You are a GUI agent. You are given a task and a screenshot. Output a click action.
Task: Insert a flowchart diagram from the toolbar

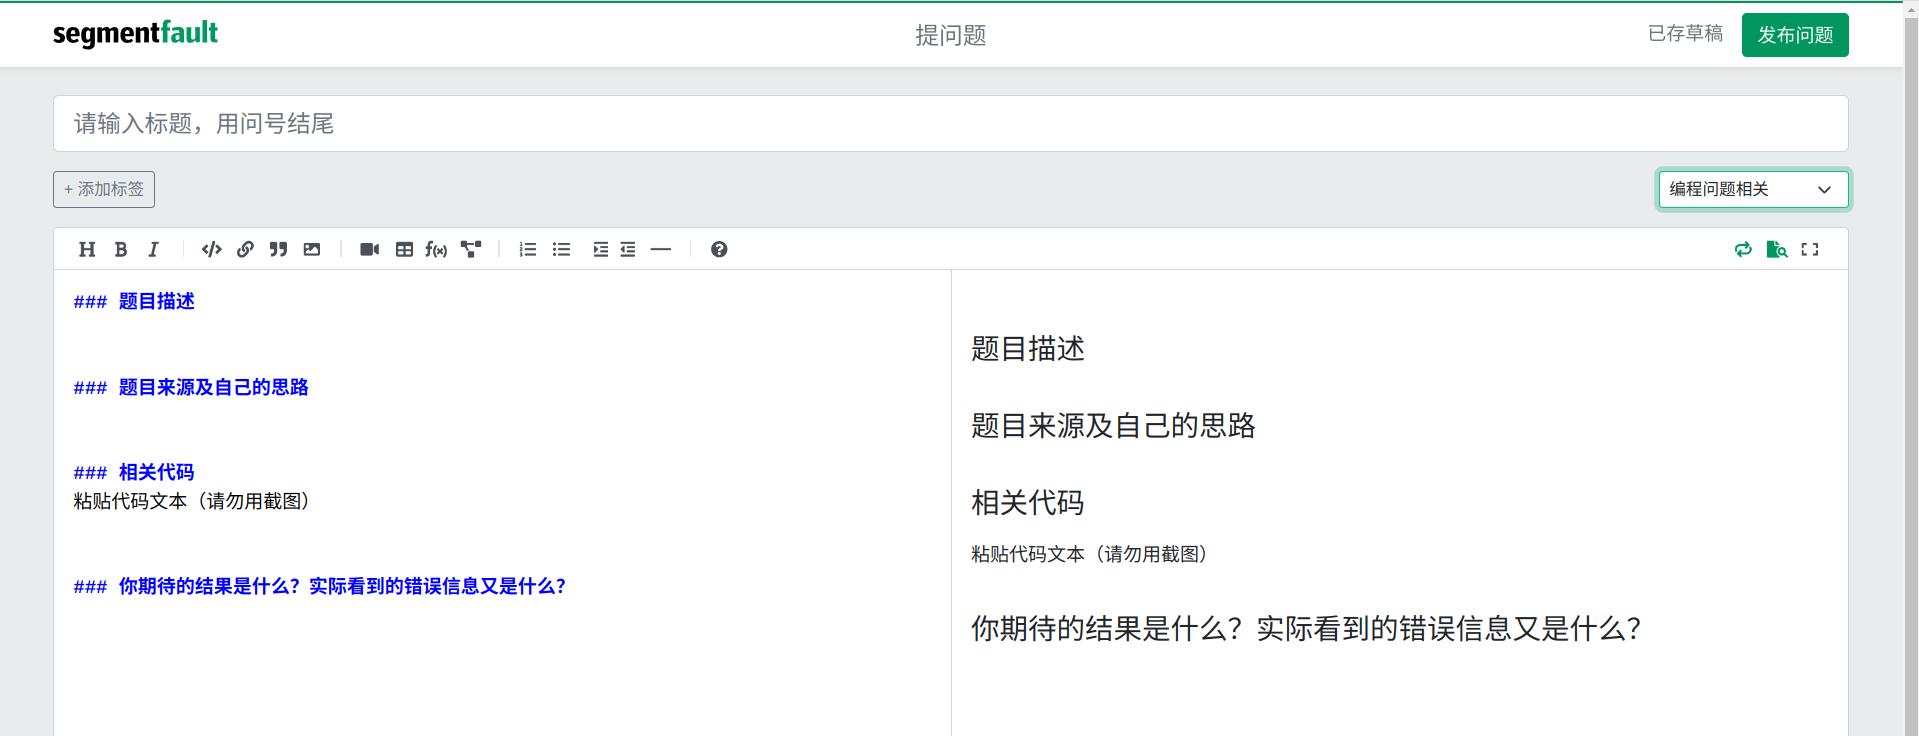click(x=471, y=249)
